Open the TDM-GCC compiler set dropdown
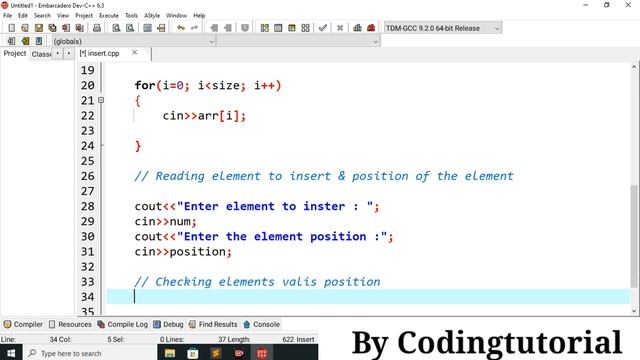The image size is (640, 360). pyautogui.click(x=443, y=28)
